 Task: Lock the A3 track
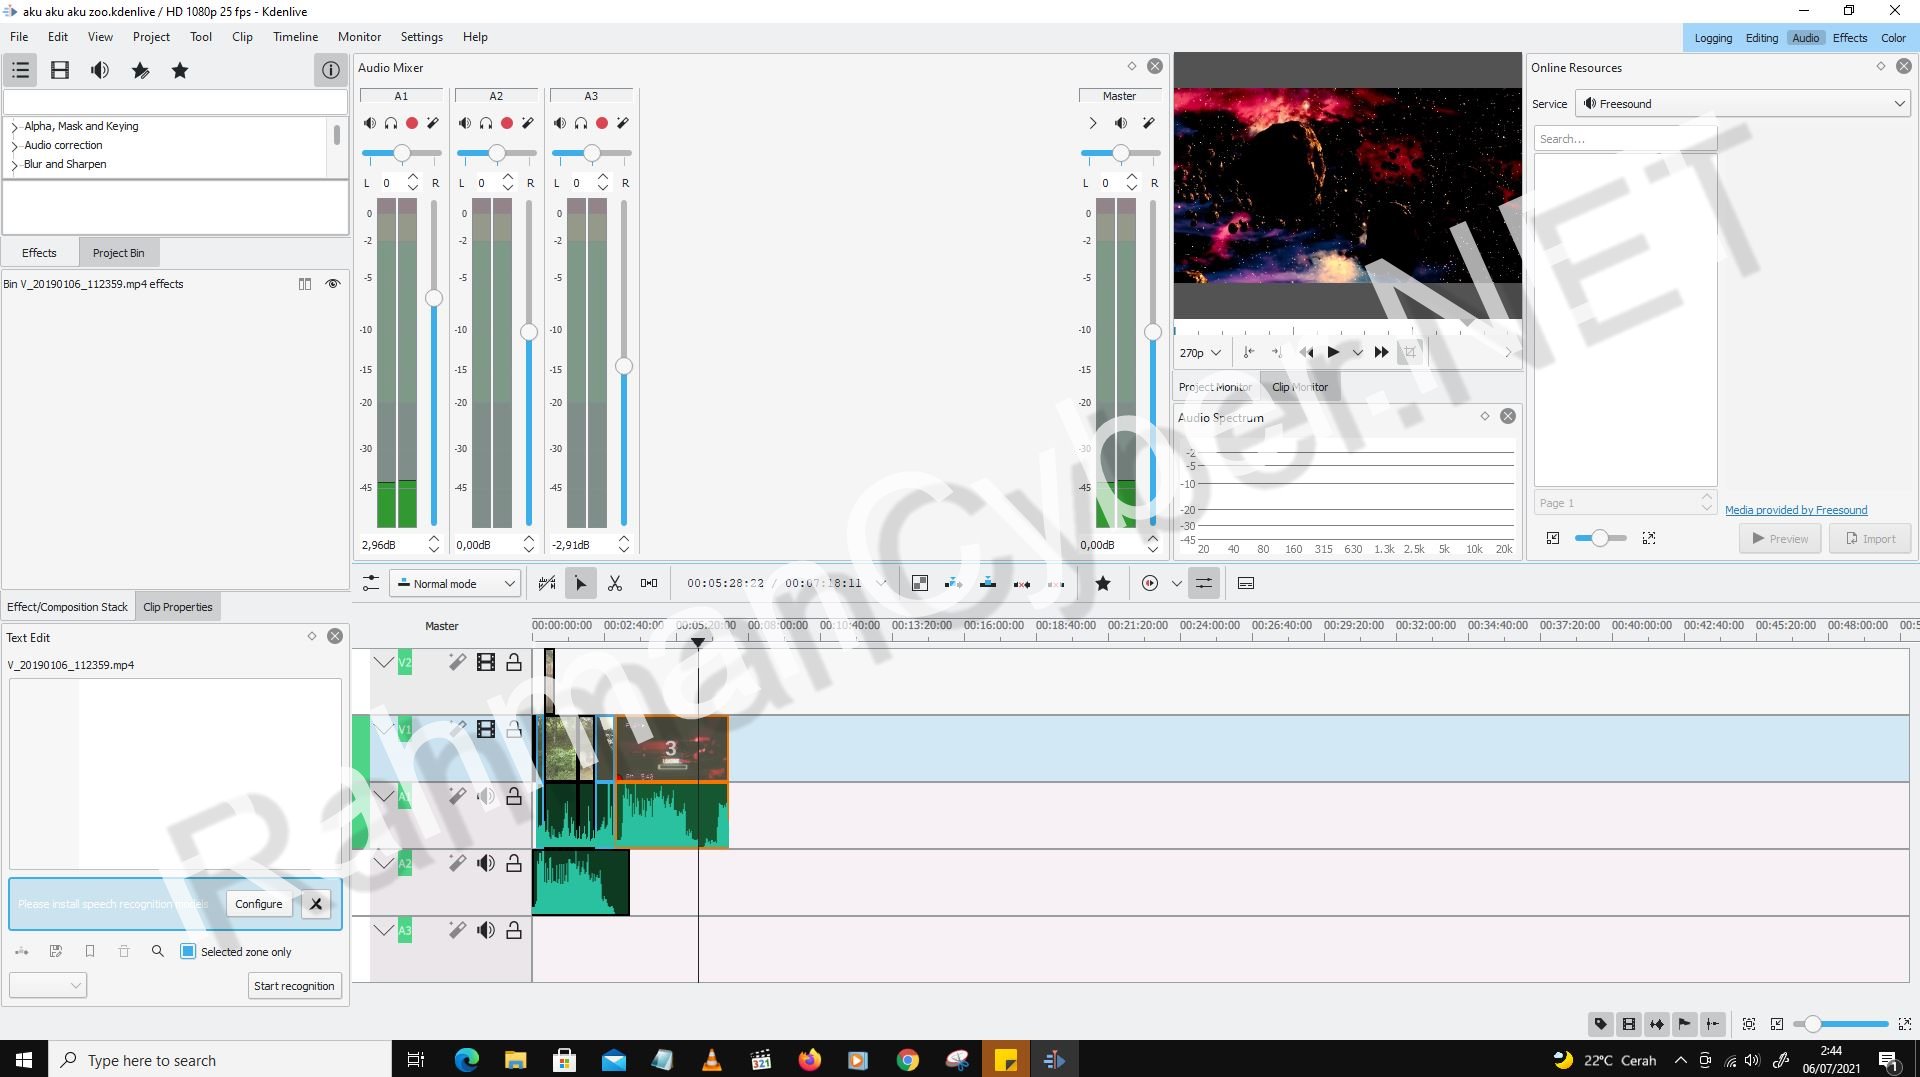tap(514, 930)
